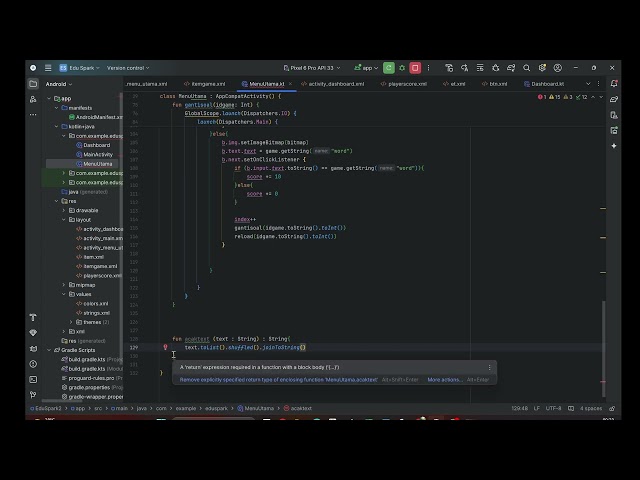Close the MenuUtama.kt tab

(x=290, y=84)
